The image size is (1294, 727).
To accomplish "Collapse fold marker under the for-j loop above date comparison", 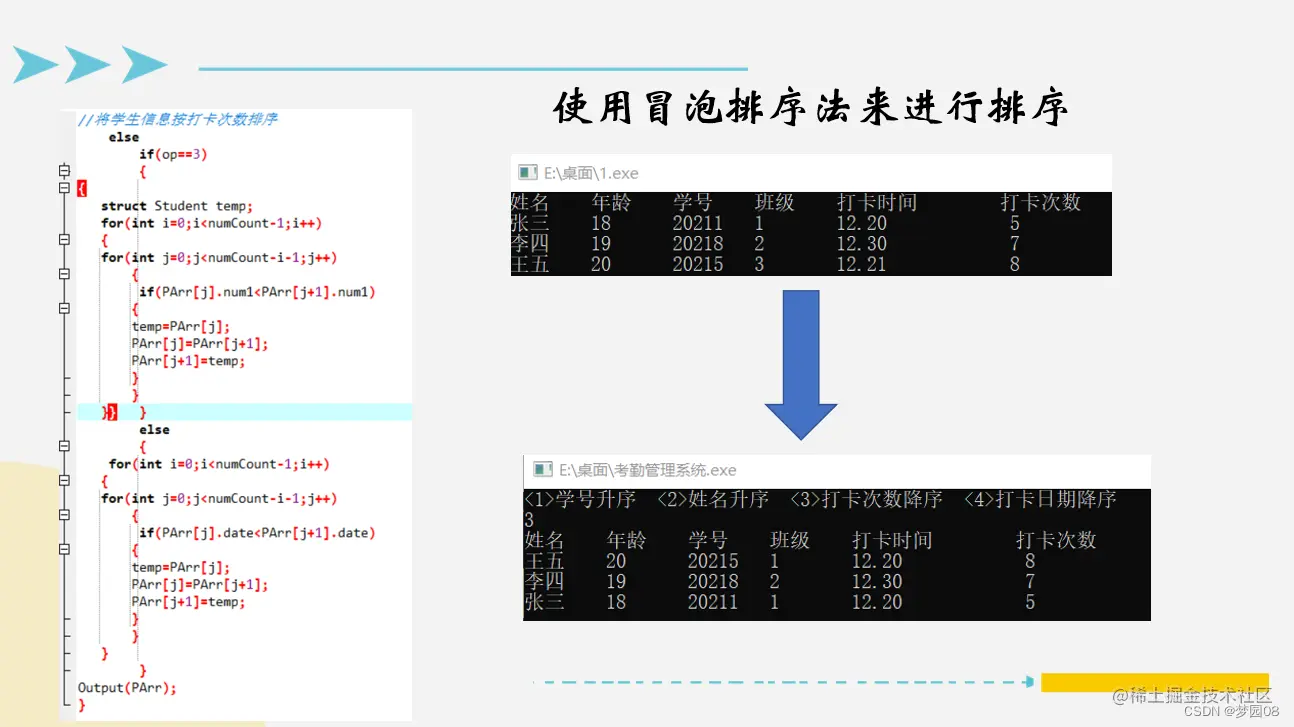I will (x=64, y=515).
